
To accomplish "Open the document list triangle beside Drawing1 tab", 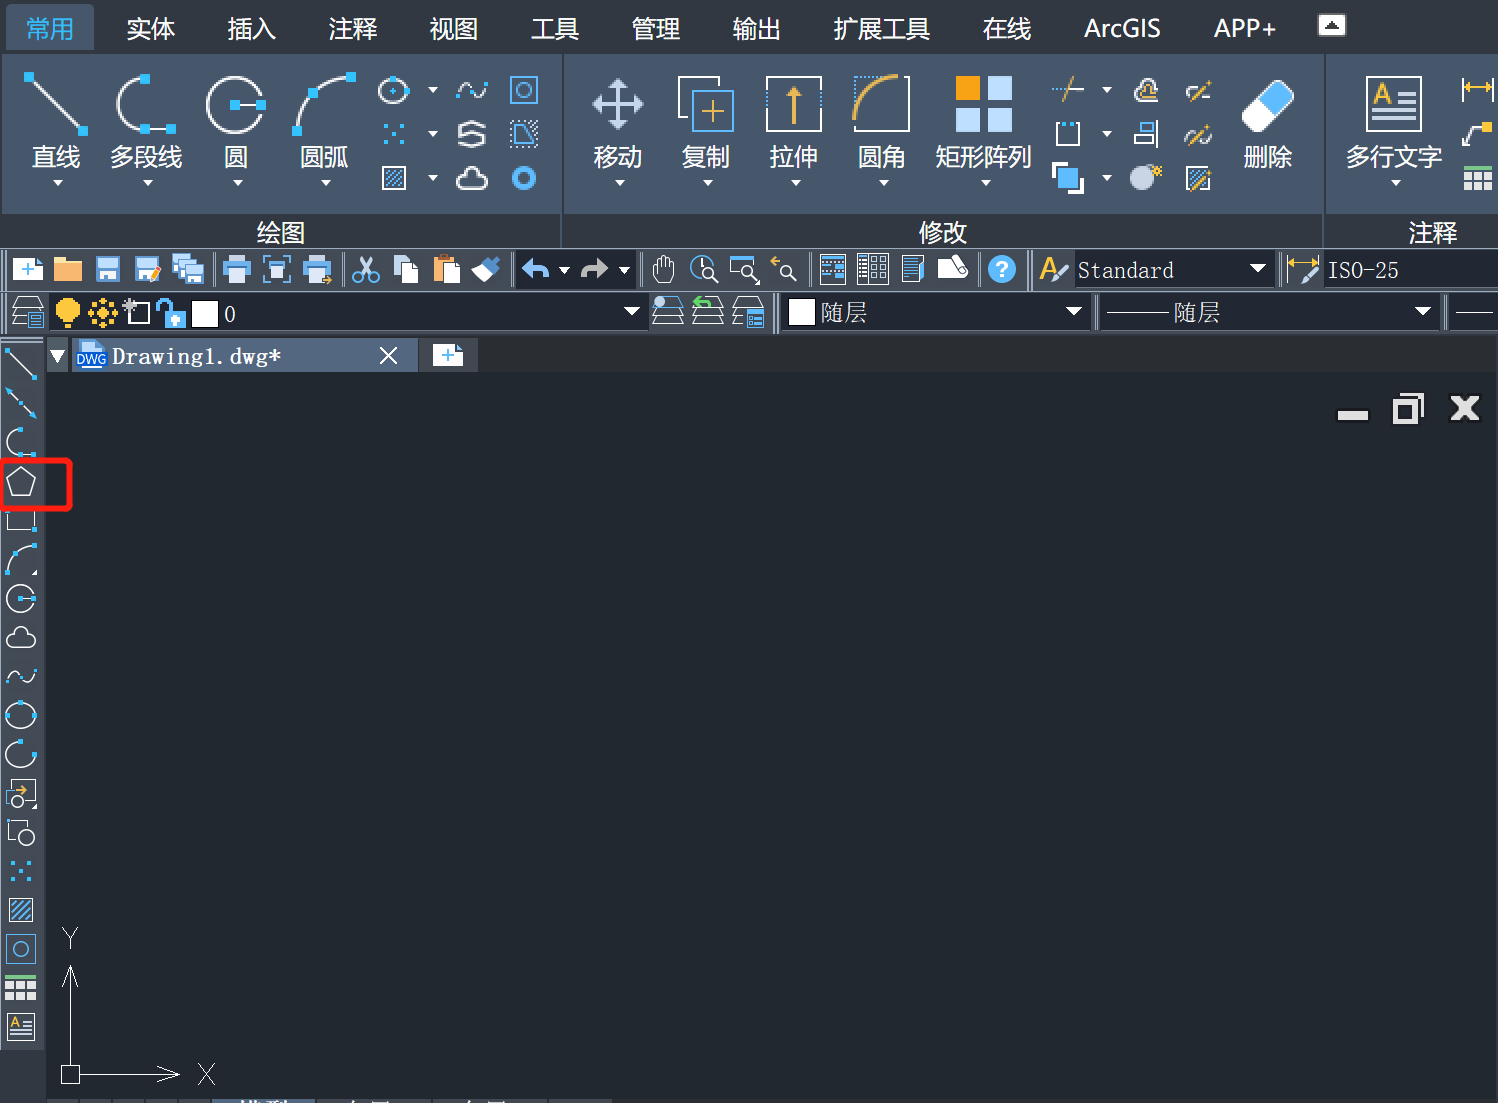I will pos(58,356).
